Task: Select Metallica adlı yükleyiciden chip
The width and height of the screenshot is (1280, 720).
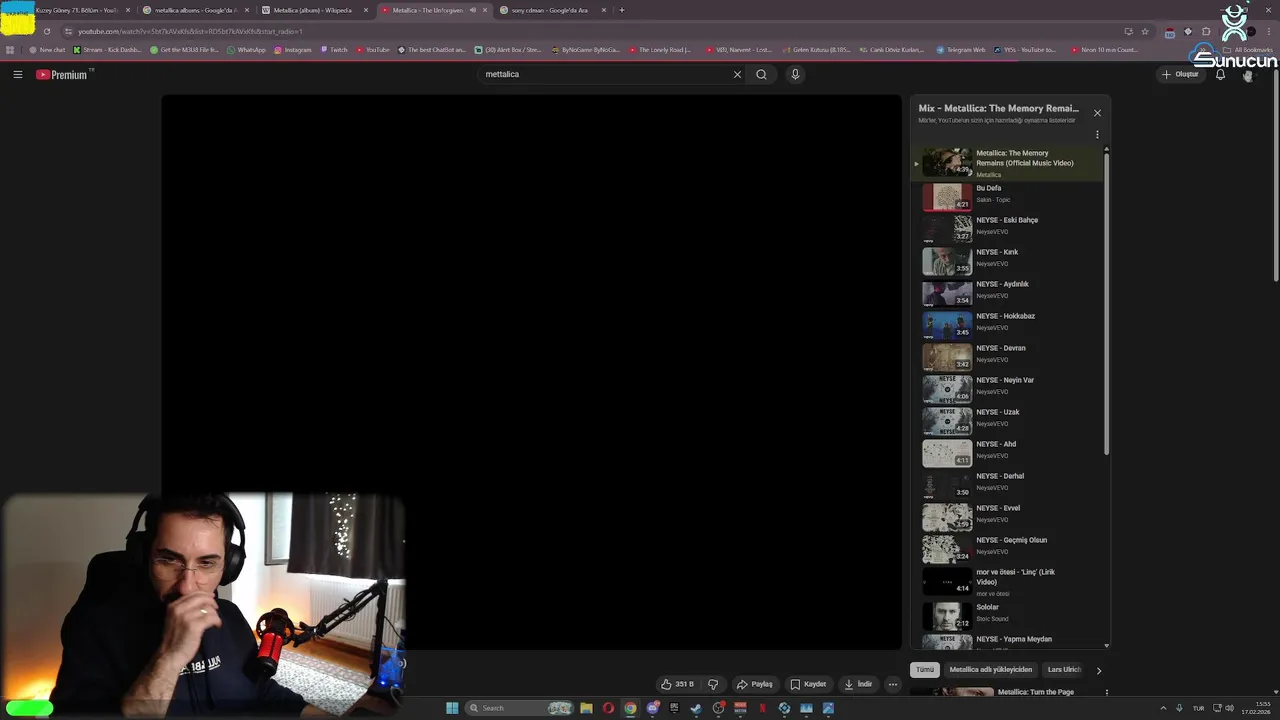Action: point(991,670)
